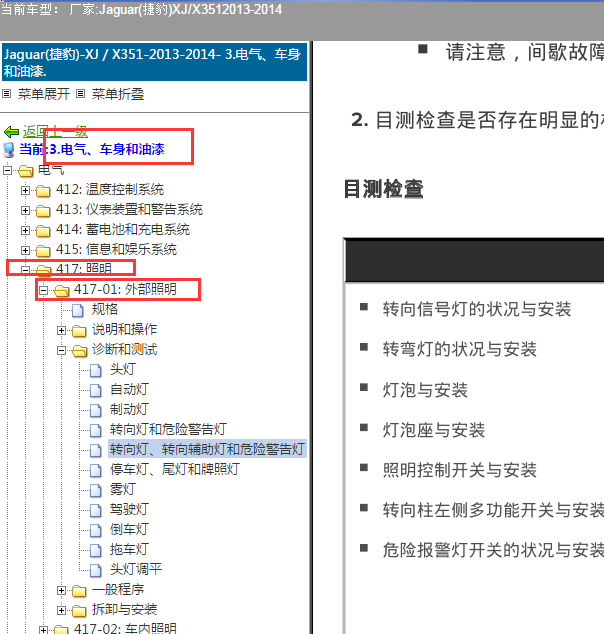This screenshot has width=604, height=634.
Task: Open the 头灯调平 diagnostic page
Action: pyautogui.click(x=136, y=570)
